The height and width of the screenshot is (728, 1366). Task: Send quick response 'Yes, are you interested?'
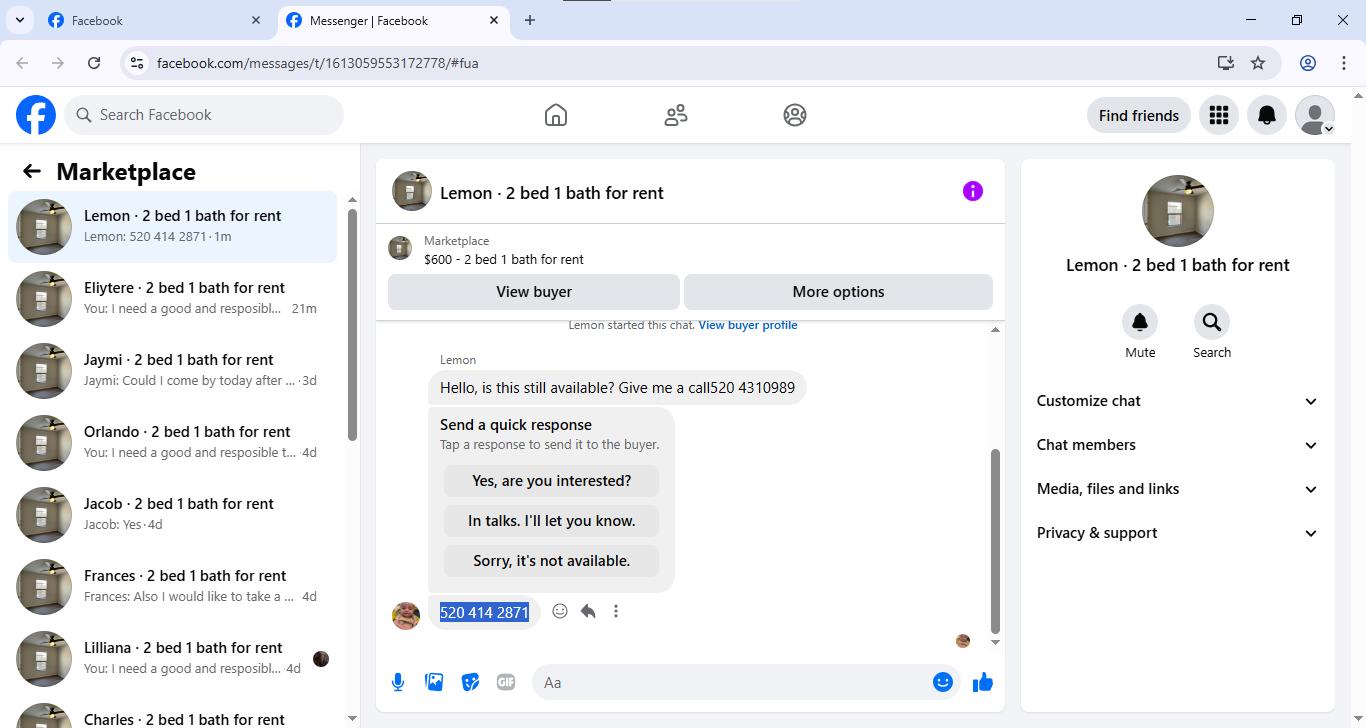click(552, 481)
